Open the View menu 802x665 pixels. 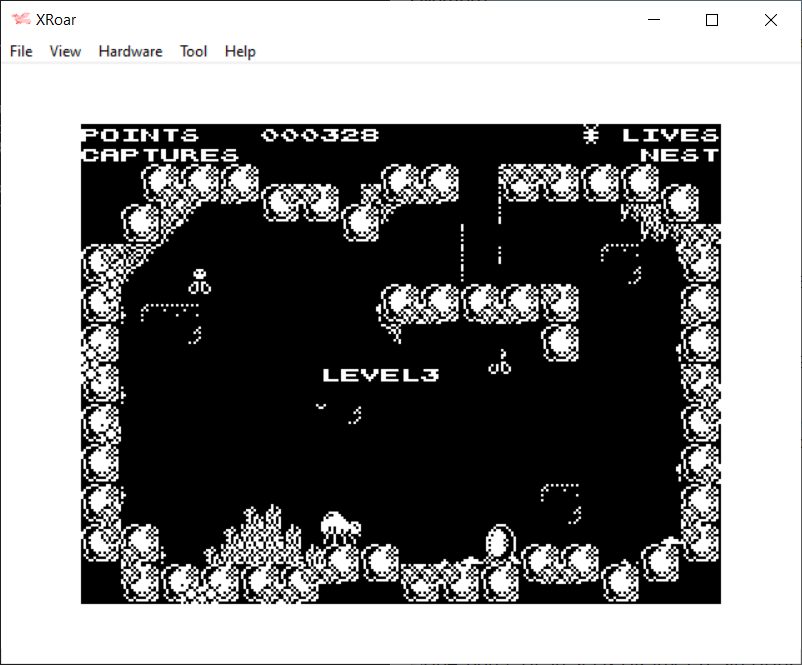coord(65,51)
